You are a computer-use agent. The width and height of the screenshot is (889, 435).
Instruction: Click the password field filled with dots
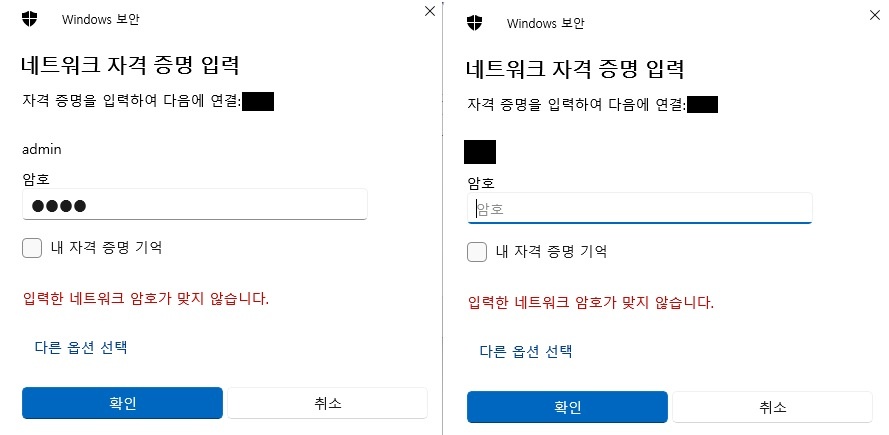(195, 205)
